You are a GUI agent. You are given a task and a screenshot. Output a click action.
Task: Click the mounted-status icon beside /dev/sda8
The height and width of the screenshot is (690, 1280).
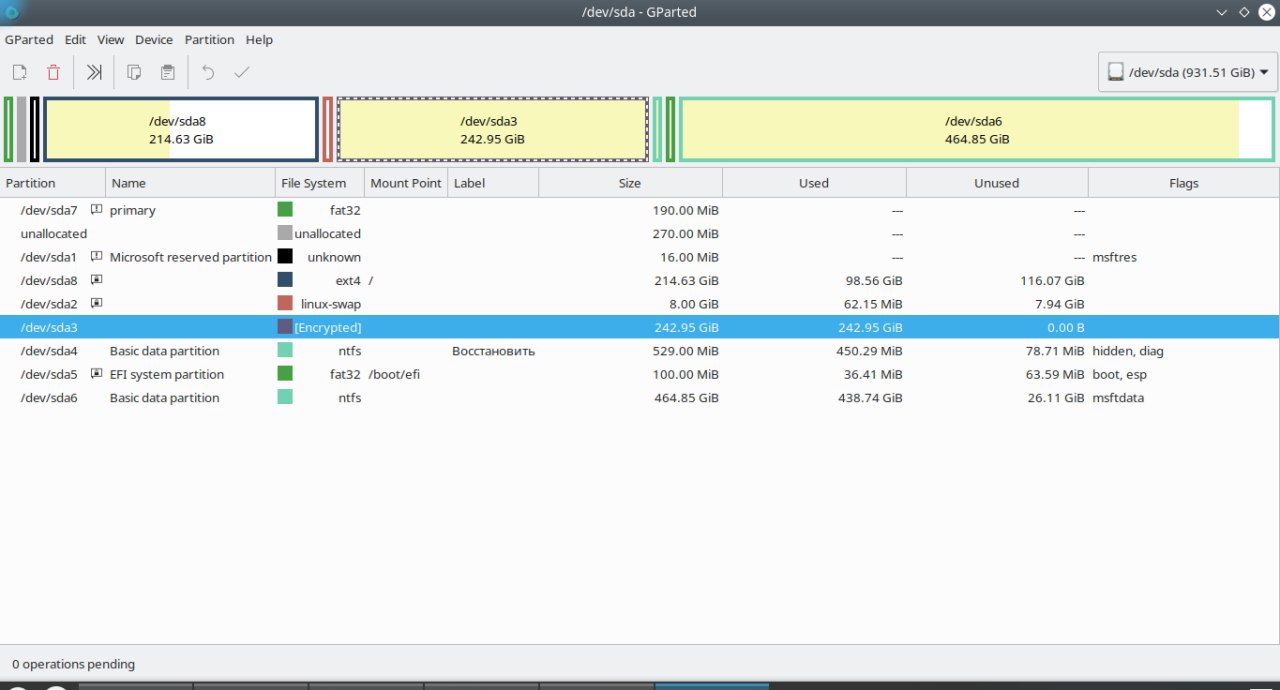97,281
